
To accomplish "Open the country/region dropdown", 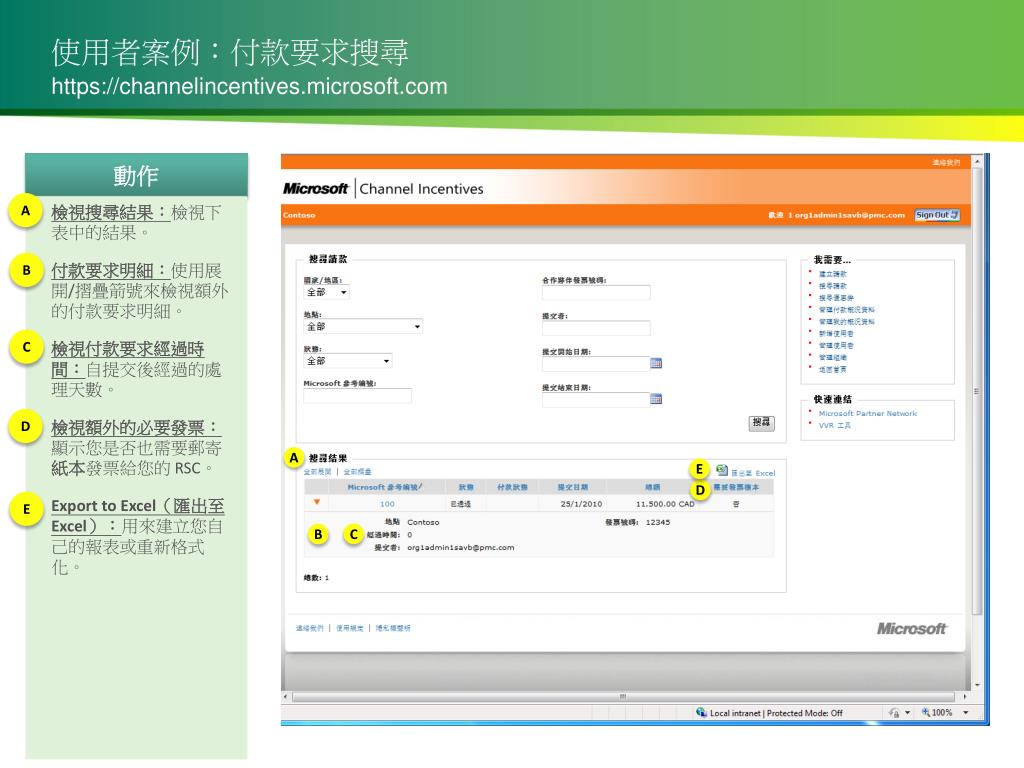I will point(327,293).
